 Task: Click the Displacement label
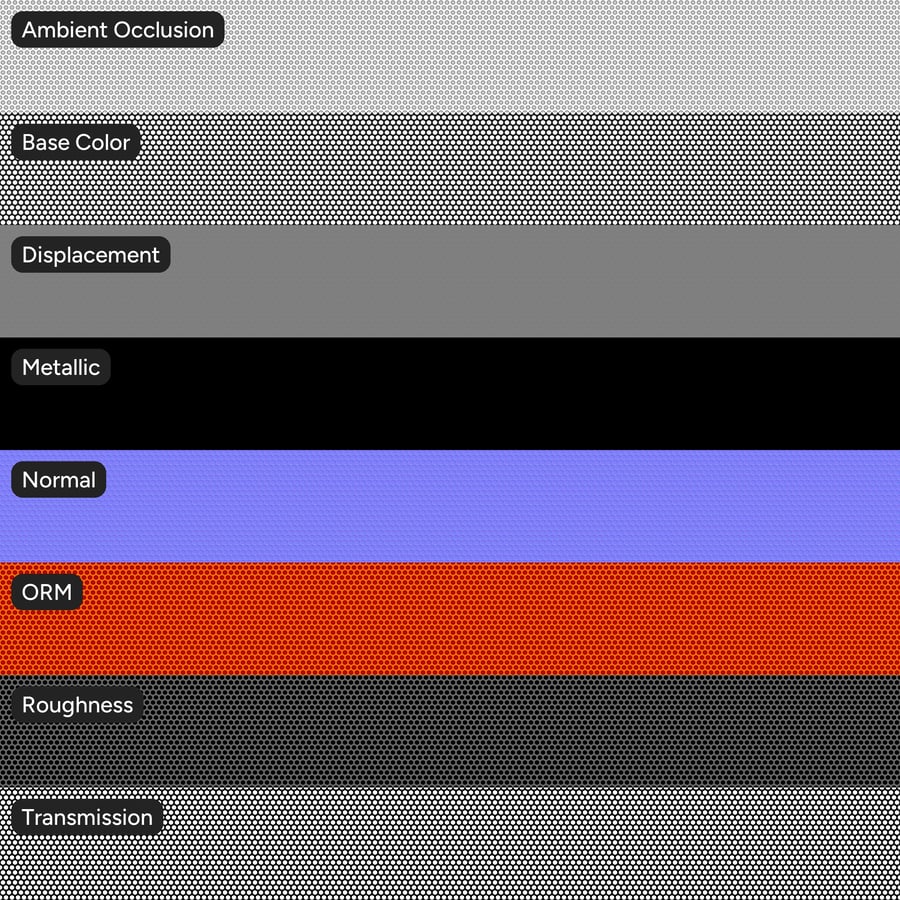click(91, 254)
